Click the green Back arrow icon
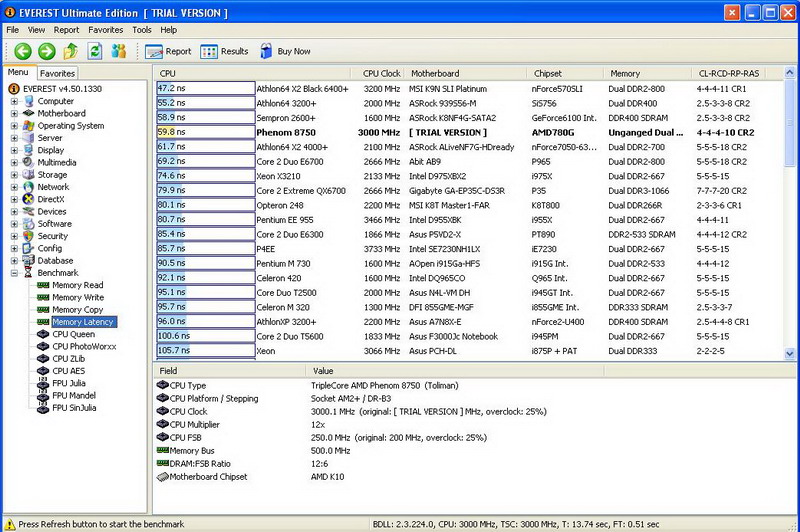The height and width of the screenshot is (532, 800). (x=22, y=51)
